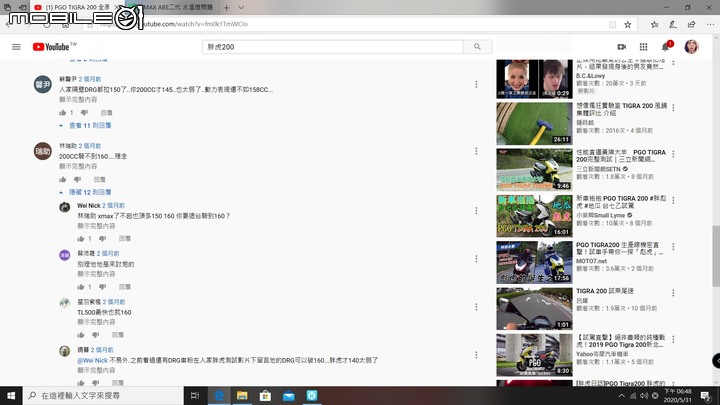720x405 pixels.
Task: Collapse the 隱藏 12 則回覆 replies
Action: click(86, 192)
